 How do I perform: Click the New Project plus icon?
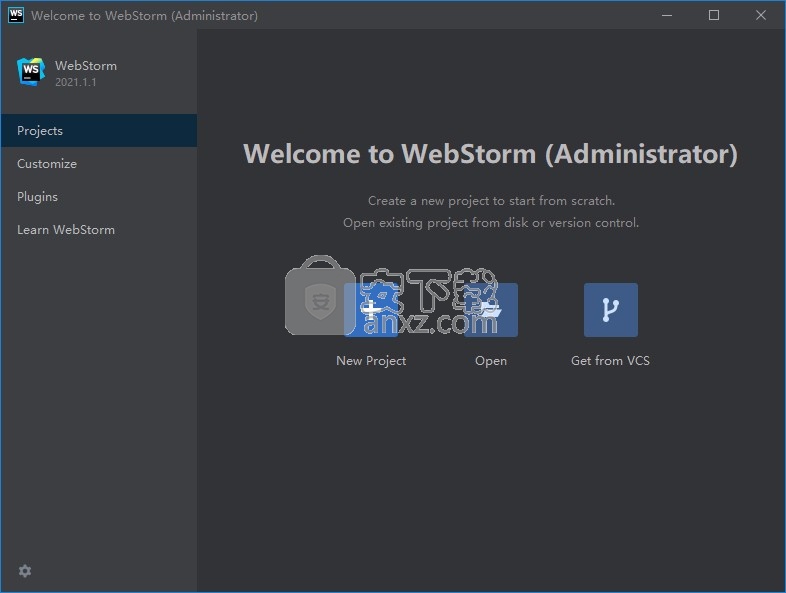tap(371, 310)
